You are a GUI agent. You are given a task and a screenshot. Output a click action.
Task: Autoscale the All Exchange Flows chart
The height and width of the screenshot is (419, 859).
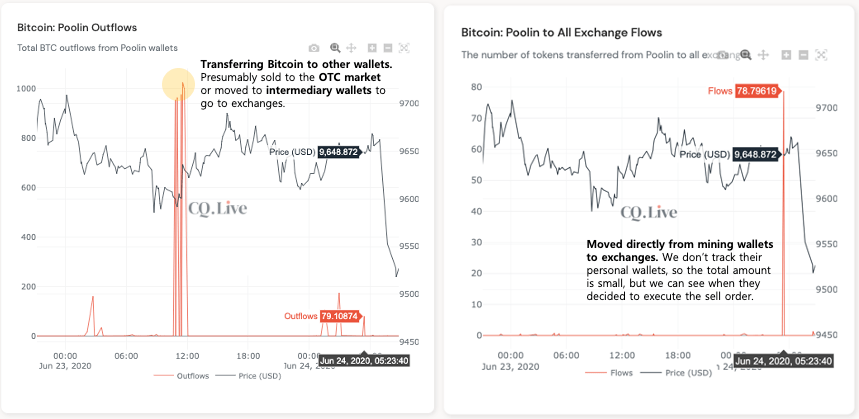[x=821, y=55]
